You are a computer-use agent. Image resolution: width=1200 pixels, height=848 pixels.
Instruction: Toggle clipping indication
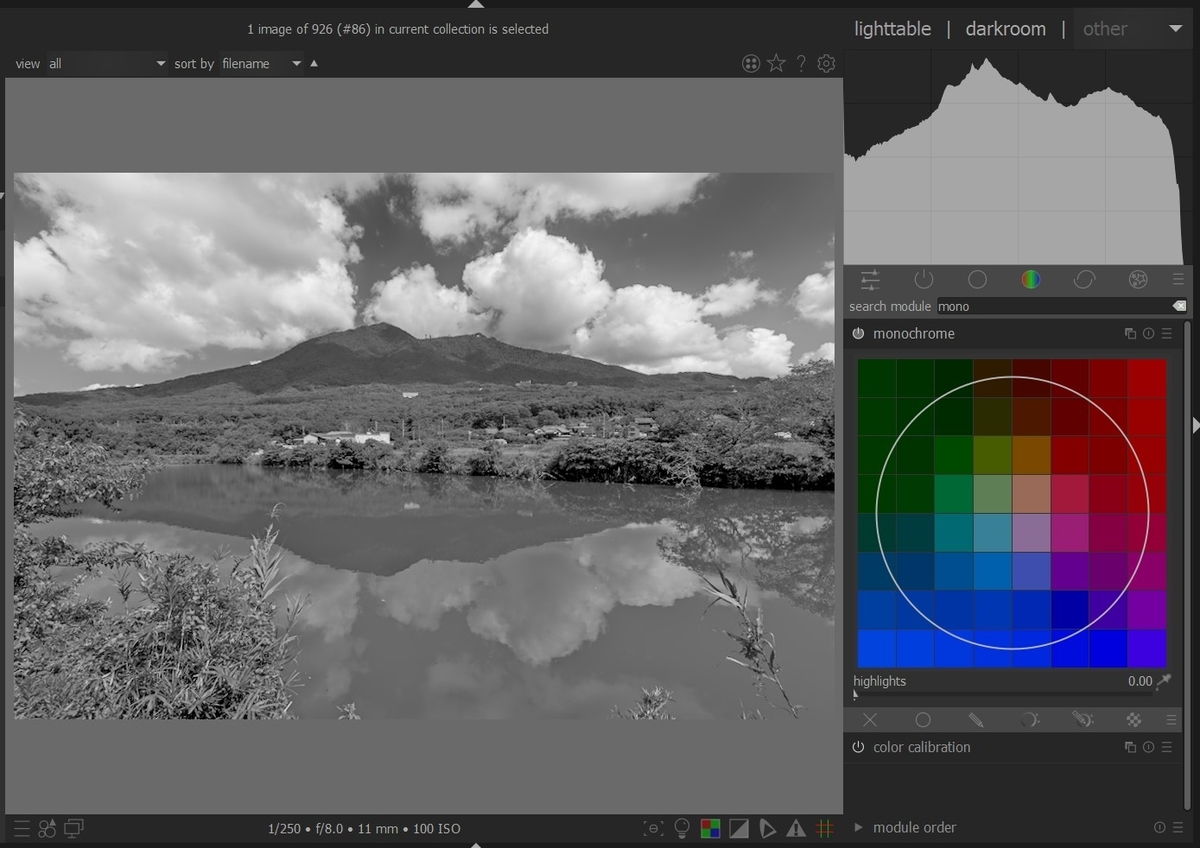point(739,828)
